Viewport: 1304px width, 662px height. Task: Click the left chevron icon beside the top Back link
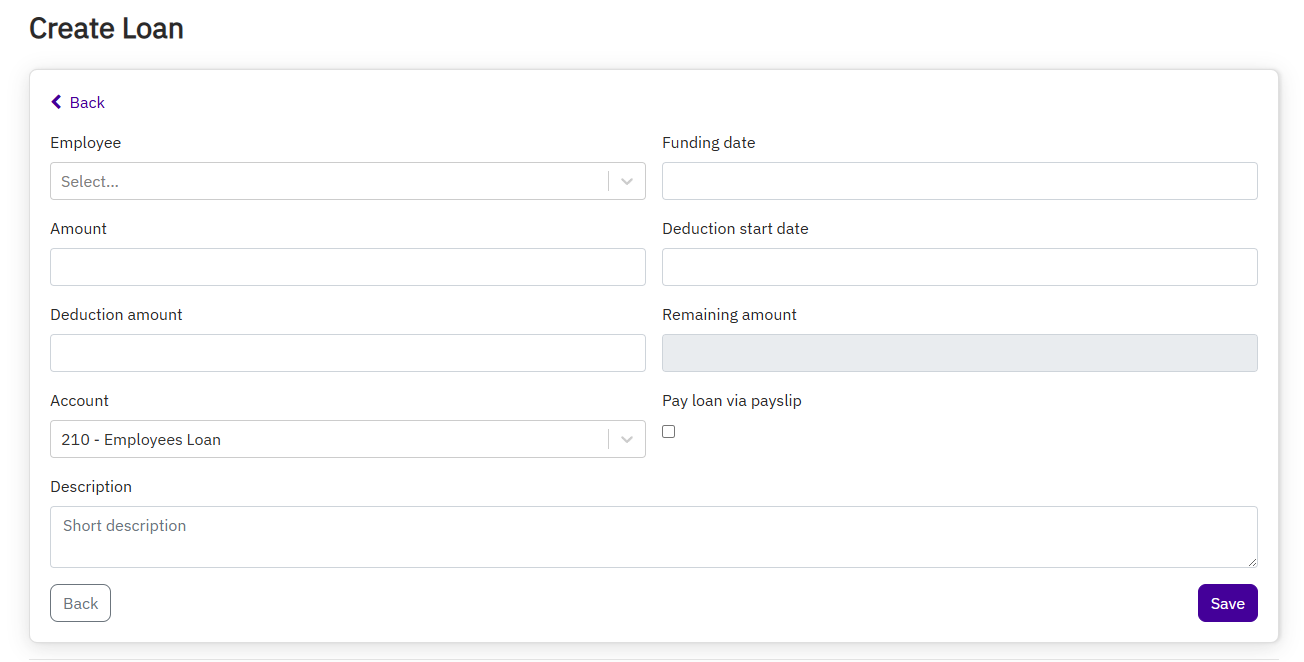click(x=56, y=102)
